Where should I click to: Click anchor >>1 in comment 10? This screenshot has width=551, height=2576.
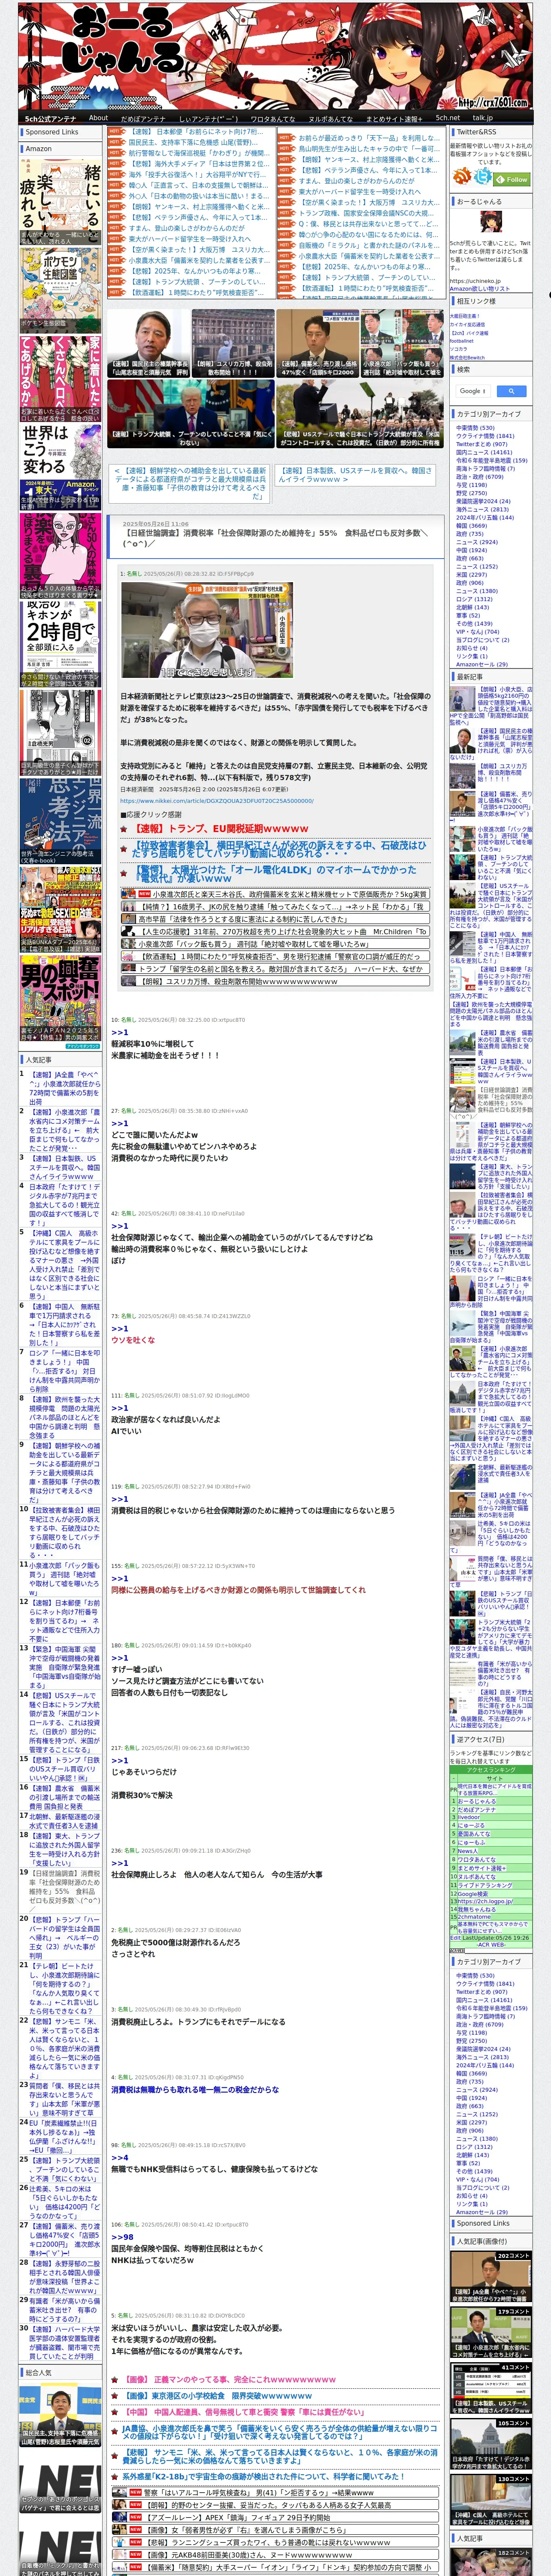click(x=119, y=1032)
